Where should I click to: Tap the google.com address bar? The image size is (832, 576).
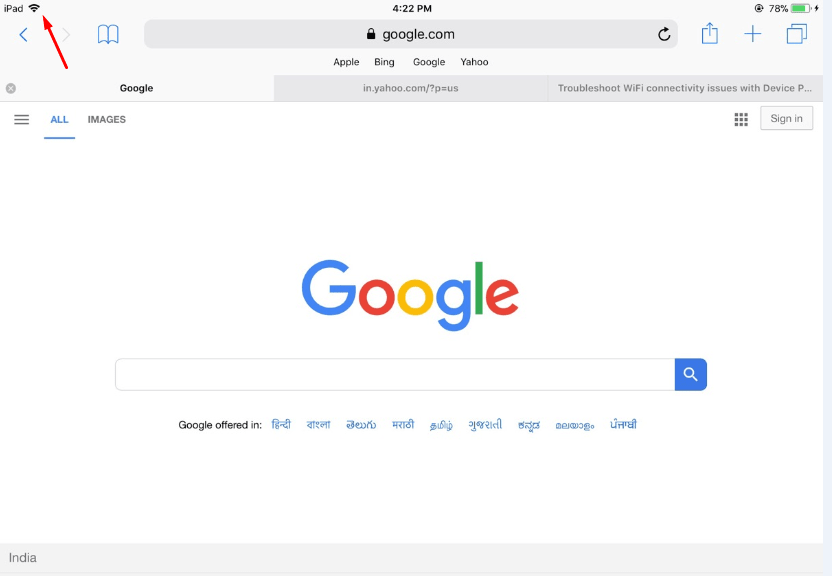(411, 34)
